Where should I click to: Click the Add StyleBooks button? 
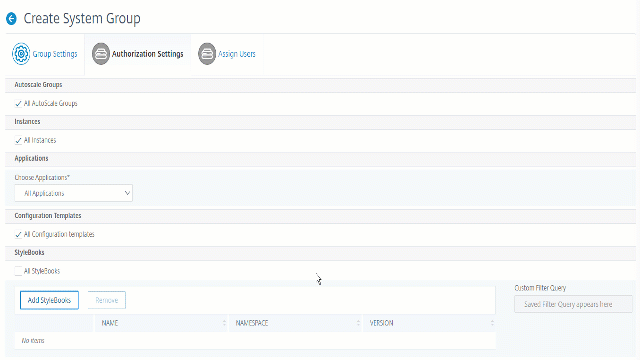[x=49, y=300]
